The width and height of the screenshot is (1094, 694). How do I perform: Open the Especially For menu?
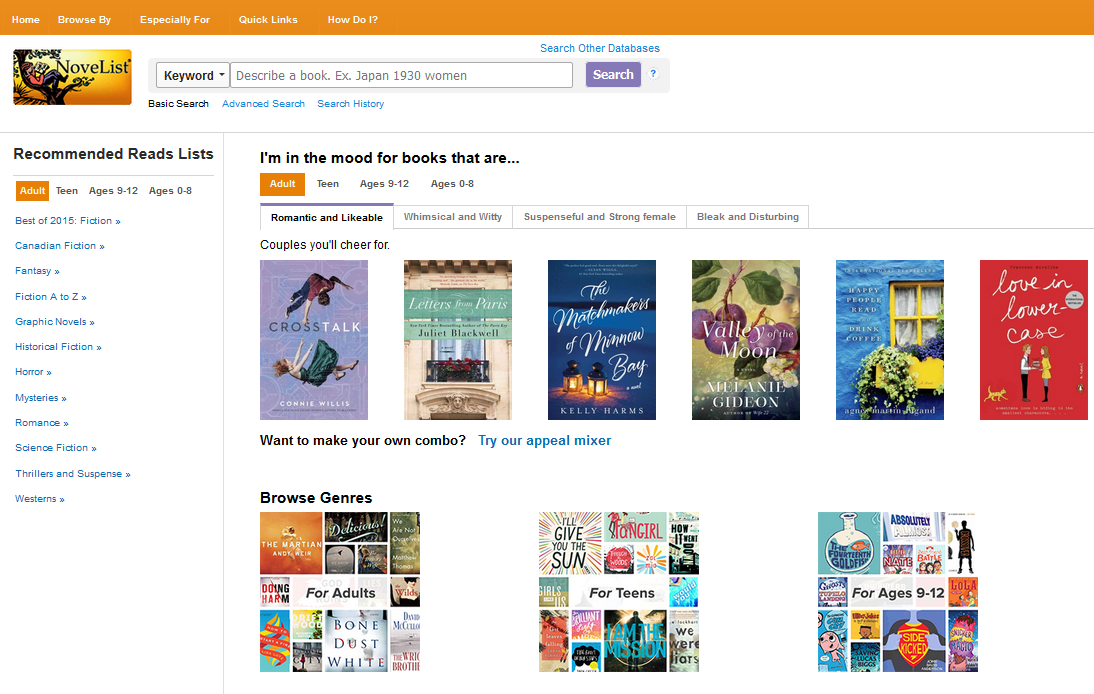click(175, 19)
